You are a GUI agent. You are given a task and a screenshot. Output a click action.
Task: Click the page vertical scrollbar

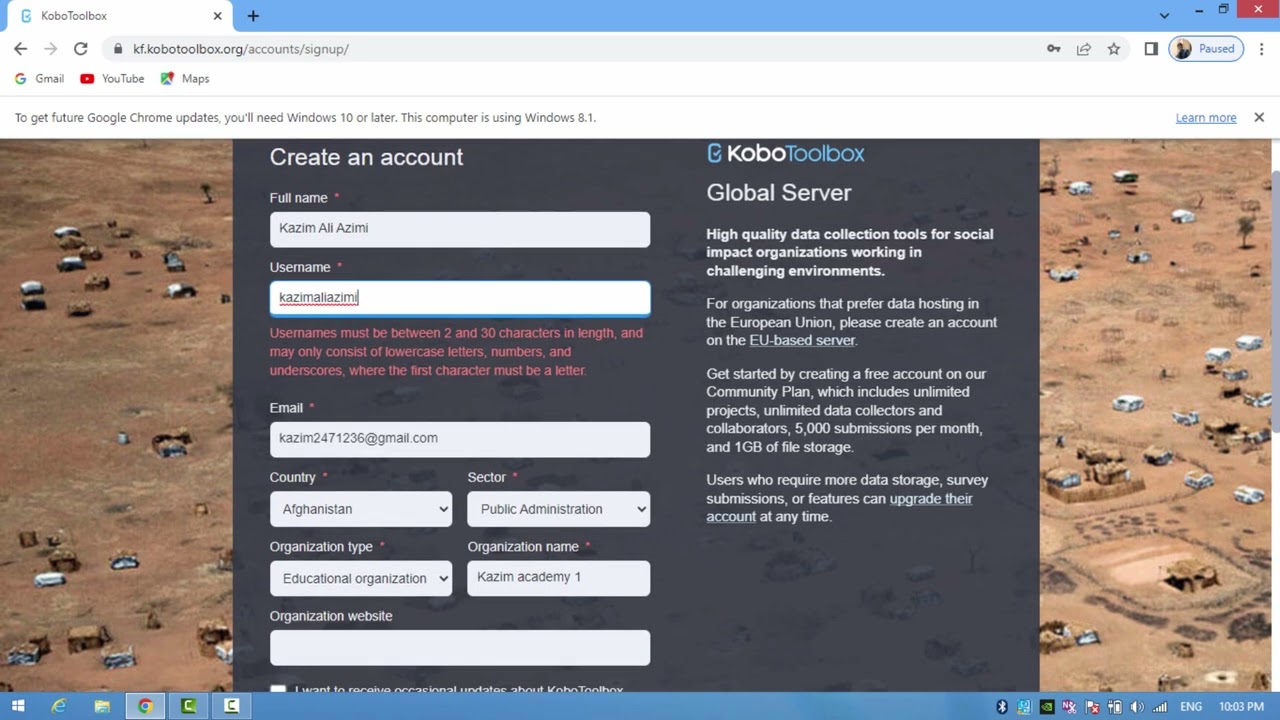(1274, 300)
